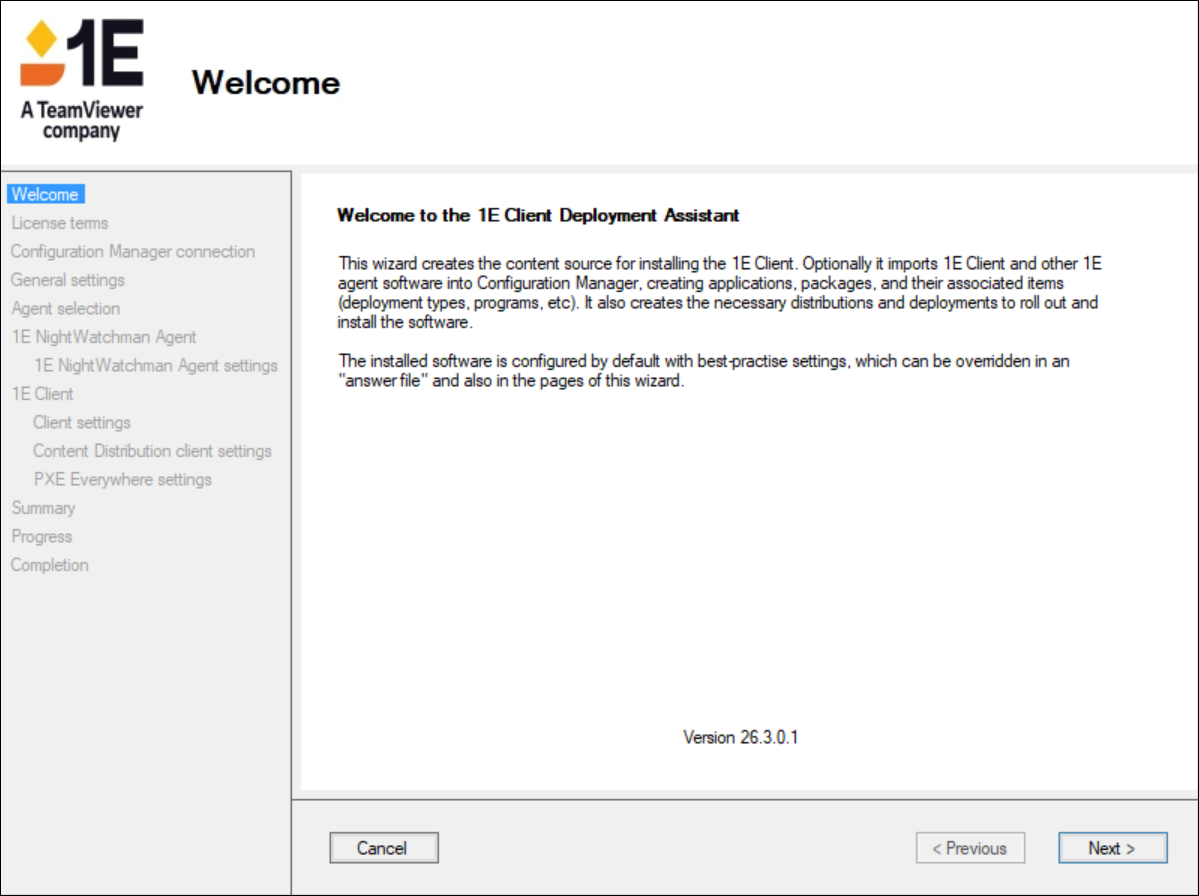Select Completion step in sidebar
The image size is (1199, 896).
pos(50,565)
